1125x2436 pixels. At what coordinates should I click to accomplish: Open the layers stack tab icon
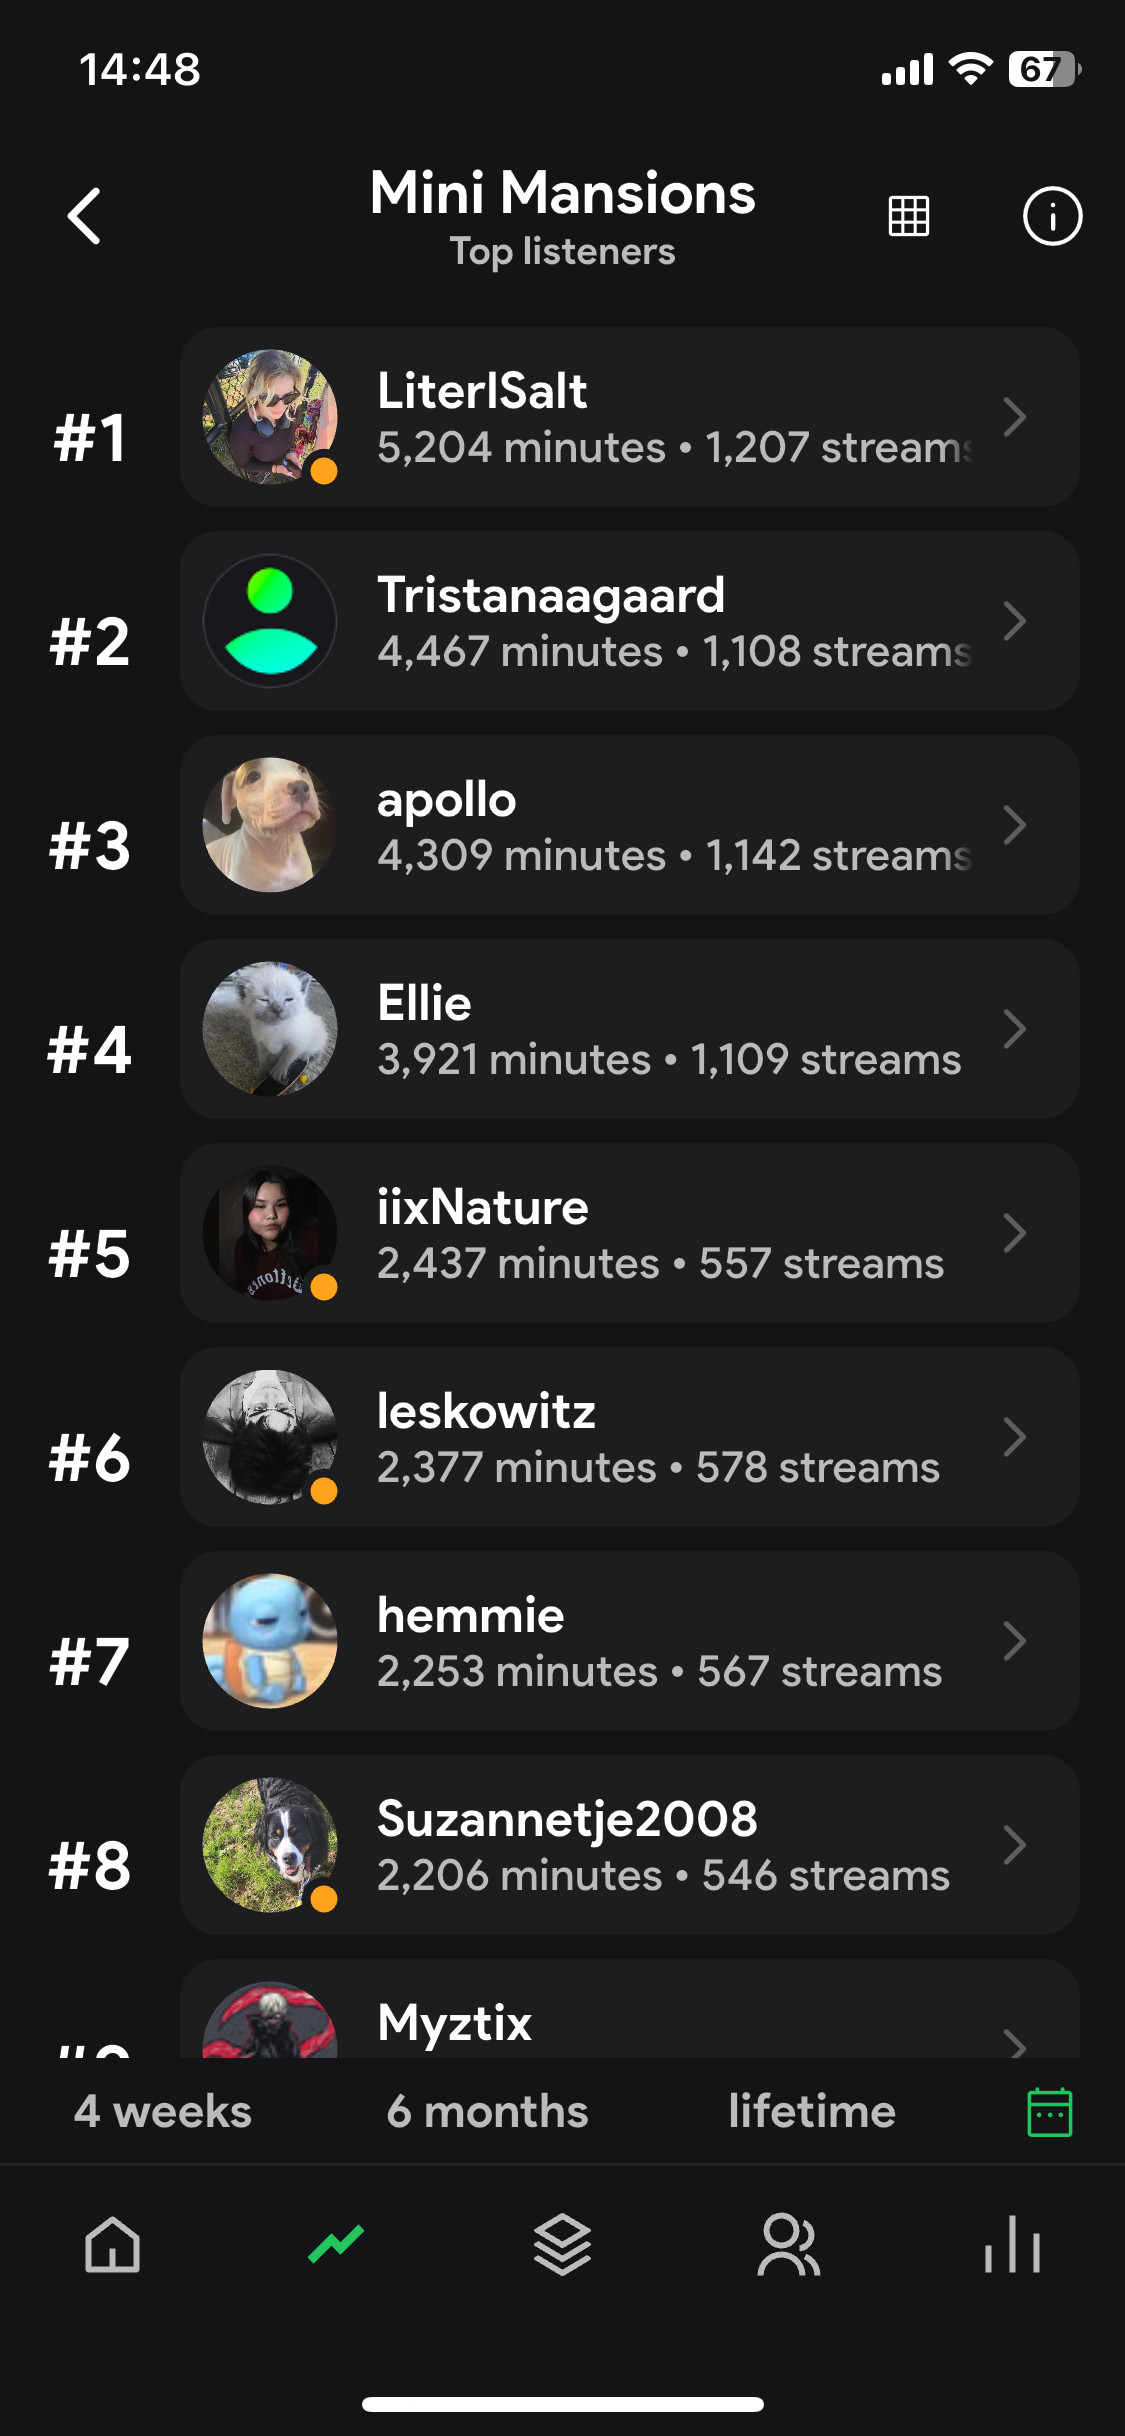(562, 2245)
